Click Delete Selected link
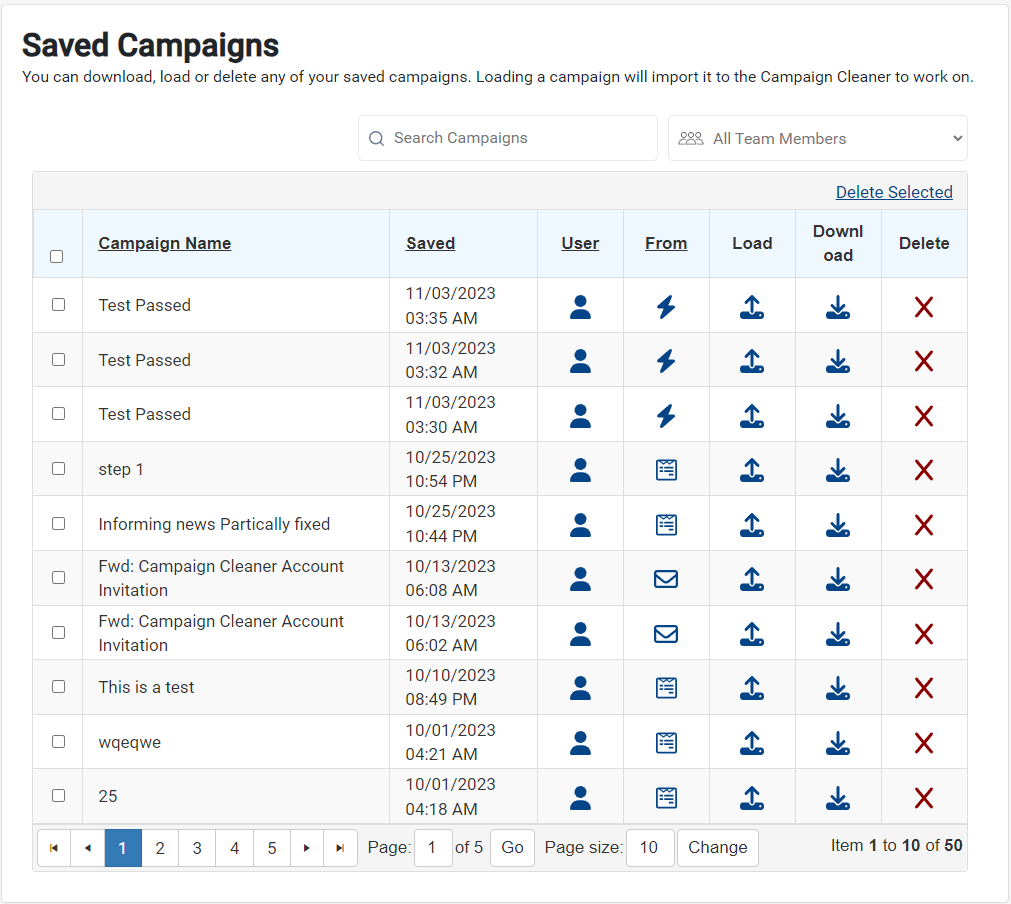Viewport: 1011px width, 904px height. 894,192
